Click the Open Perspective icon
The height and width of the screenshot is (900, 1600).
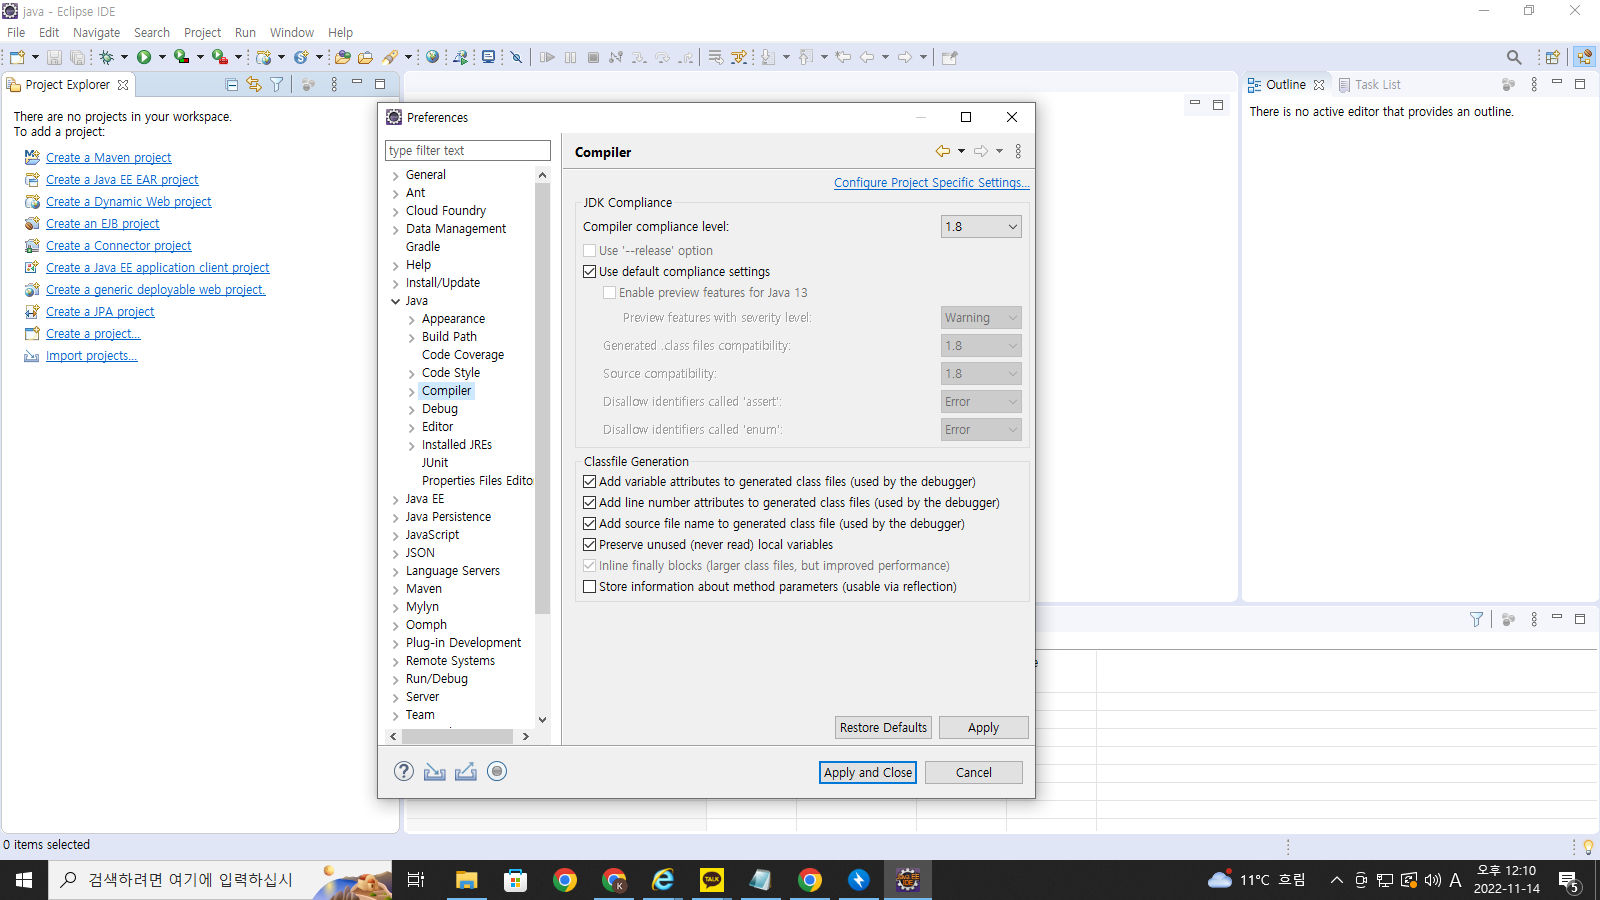coord(1553,57)
